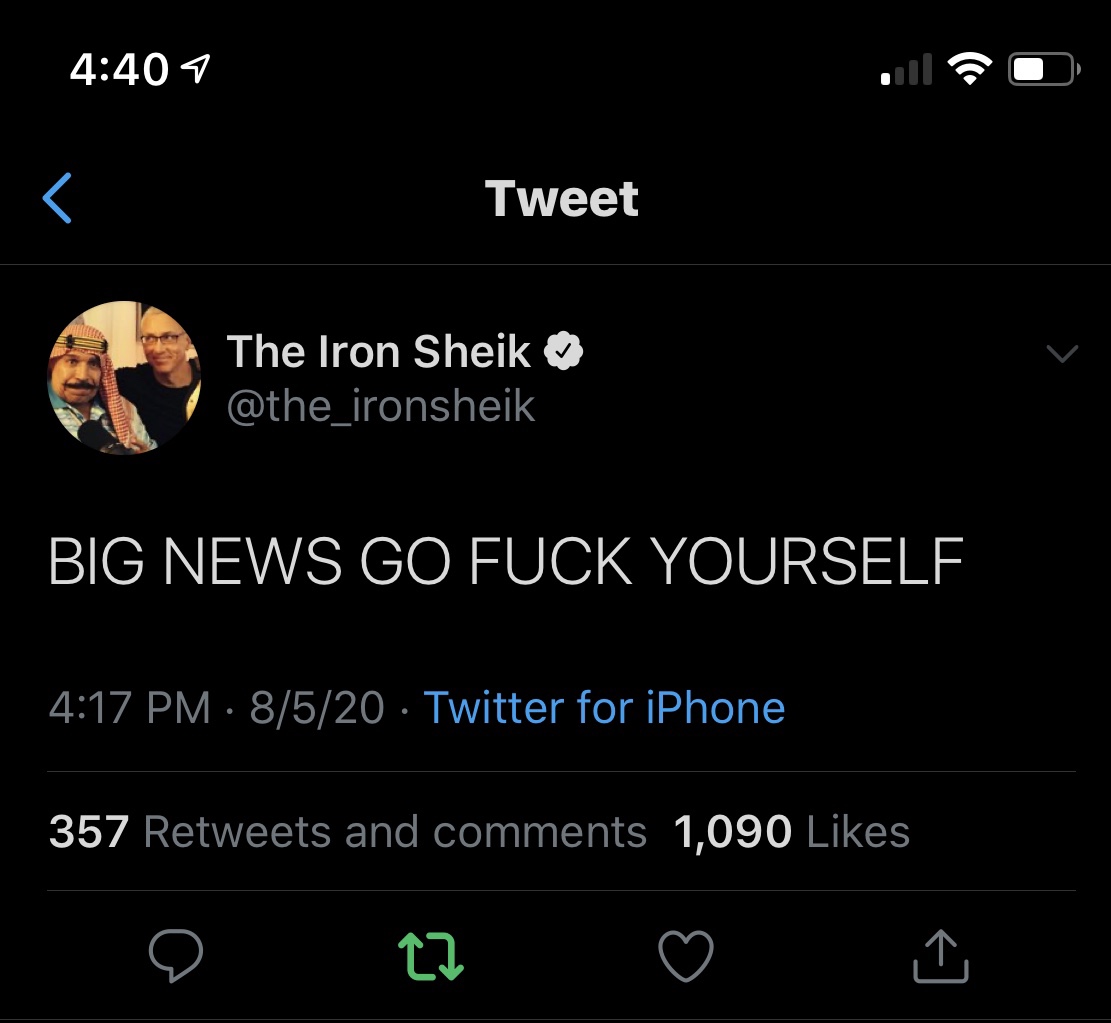
Task: Open The Iron Sheik display name
Action: (379, 351)
